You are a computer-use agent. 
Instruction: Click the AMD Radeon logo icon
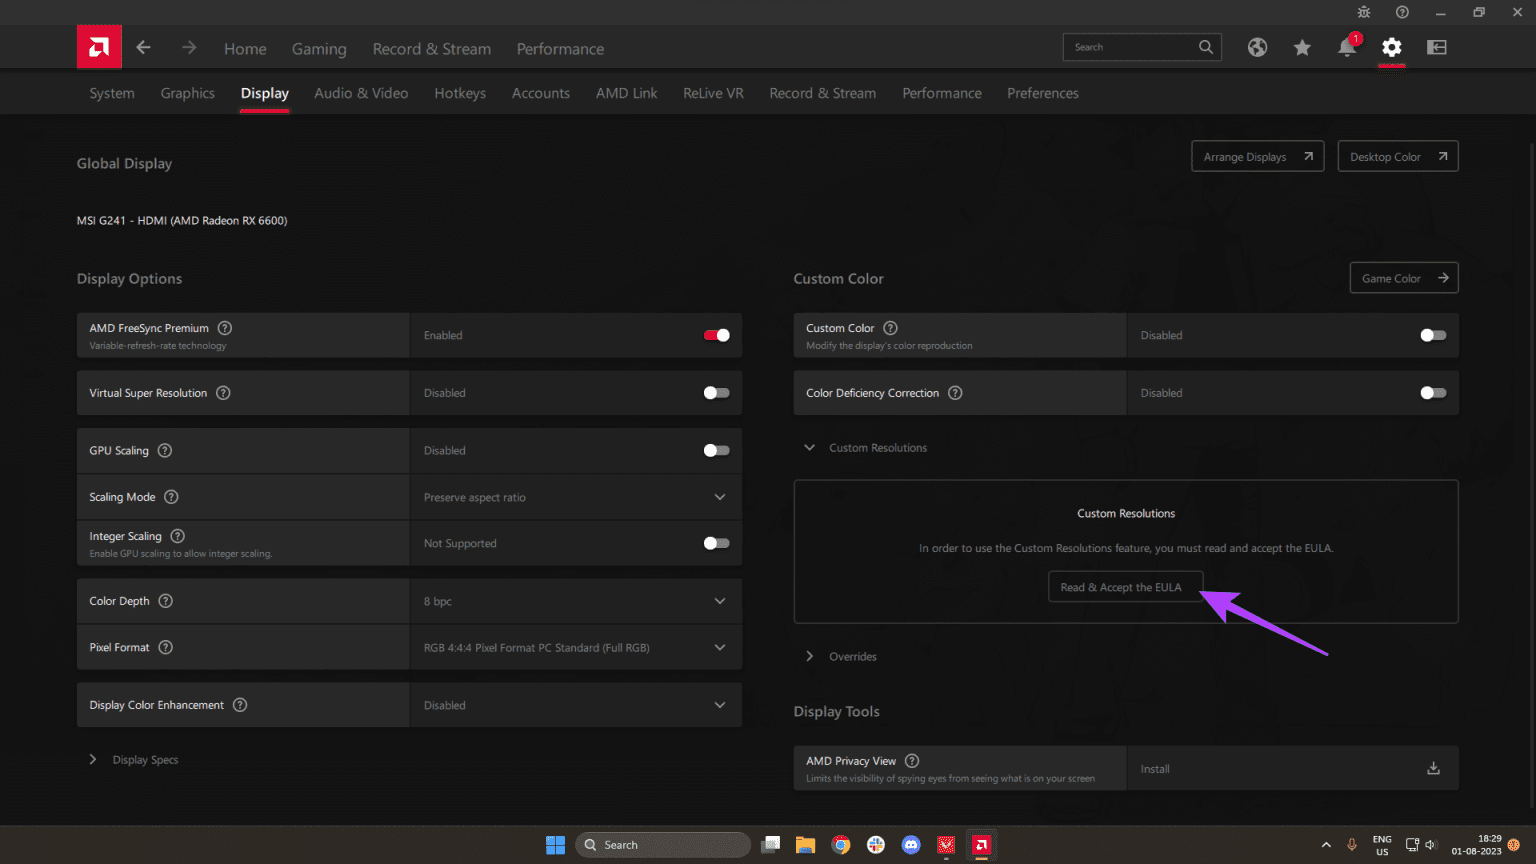[99, 47]
